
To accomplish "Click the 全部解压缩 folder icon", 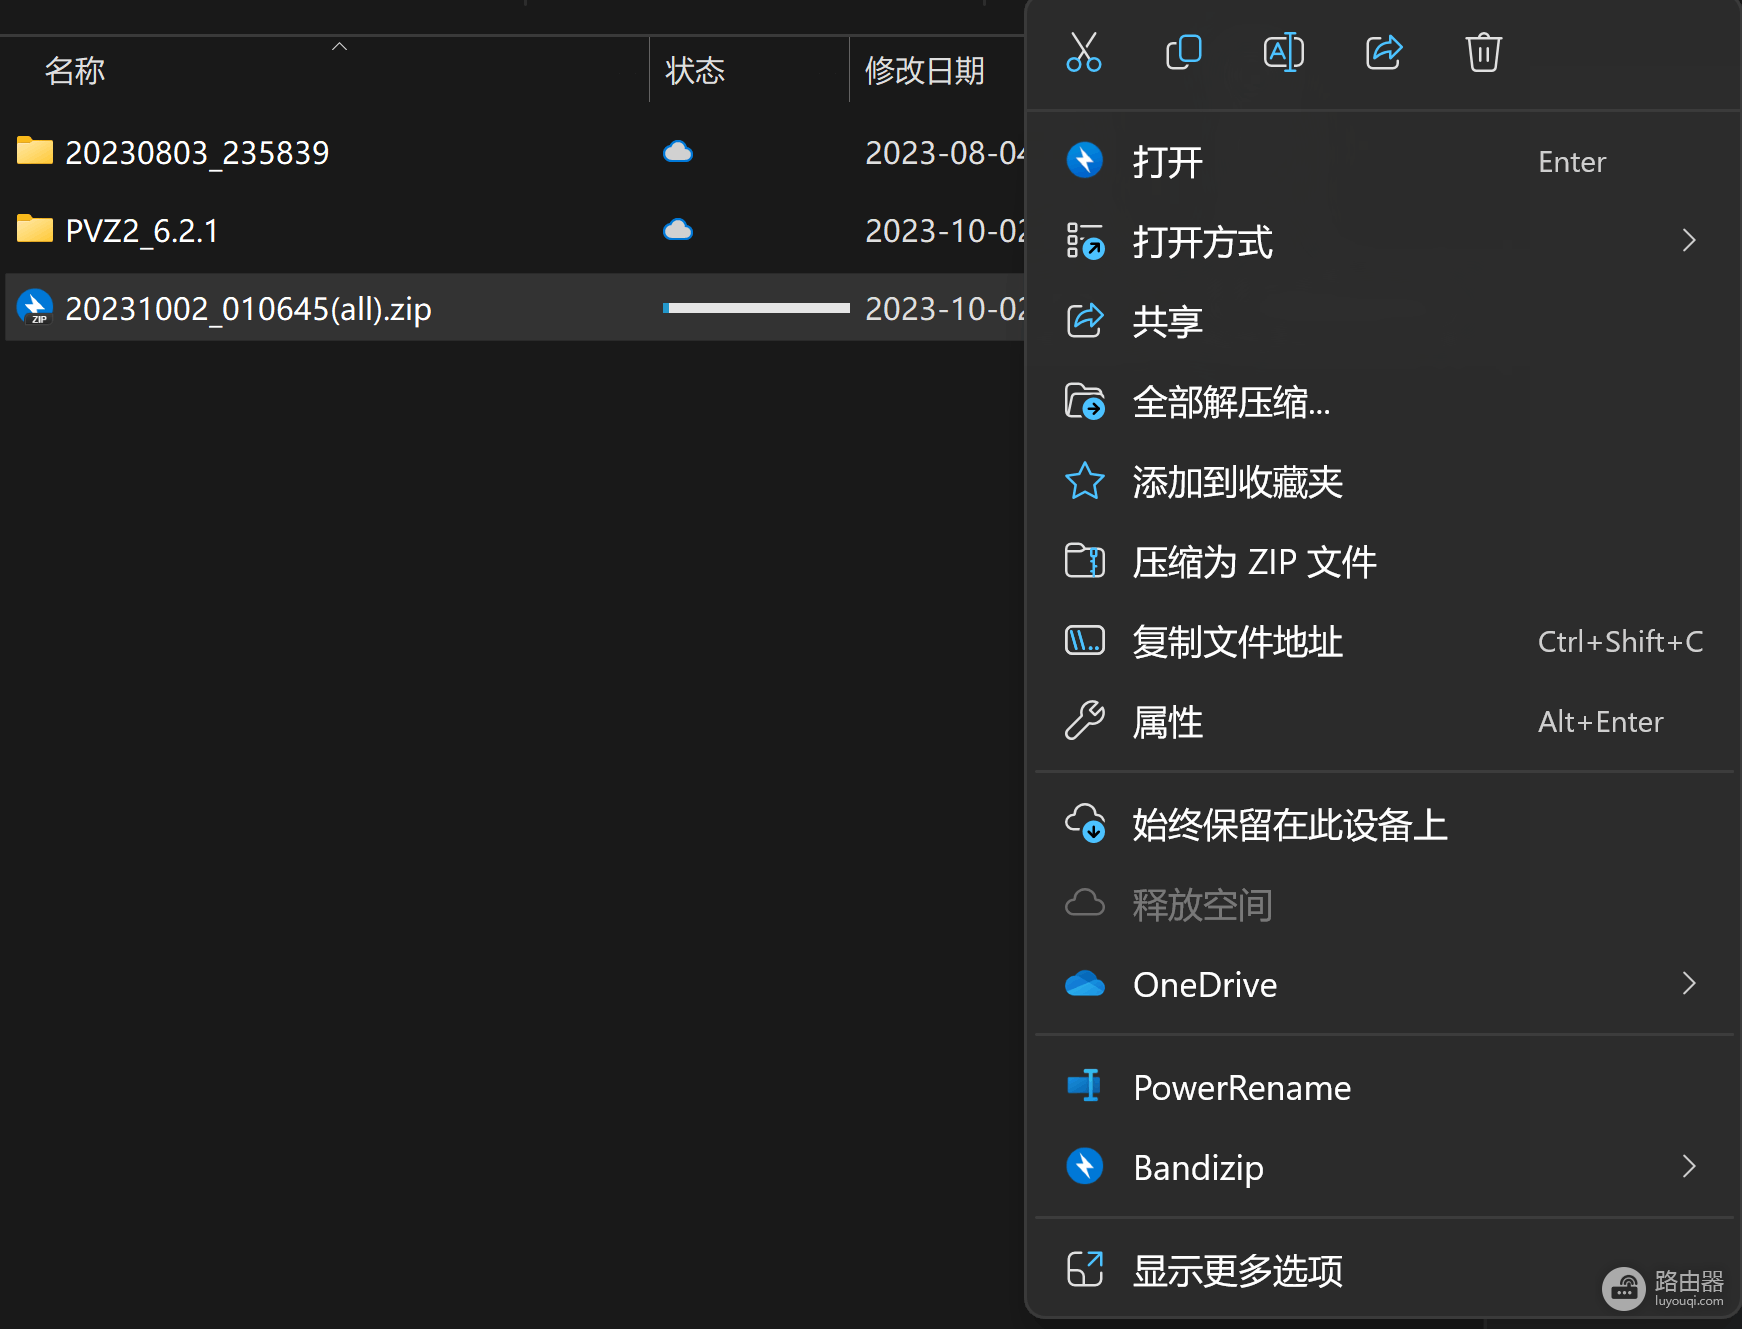I will [x=1085, y=401].
